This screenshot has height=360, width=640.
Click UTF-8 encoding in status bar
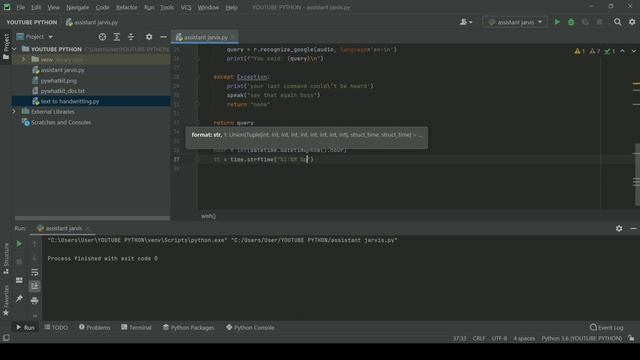[499, 338]
